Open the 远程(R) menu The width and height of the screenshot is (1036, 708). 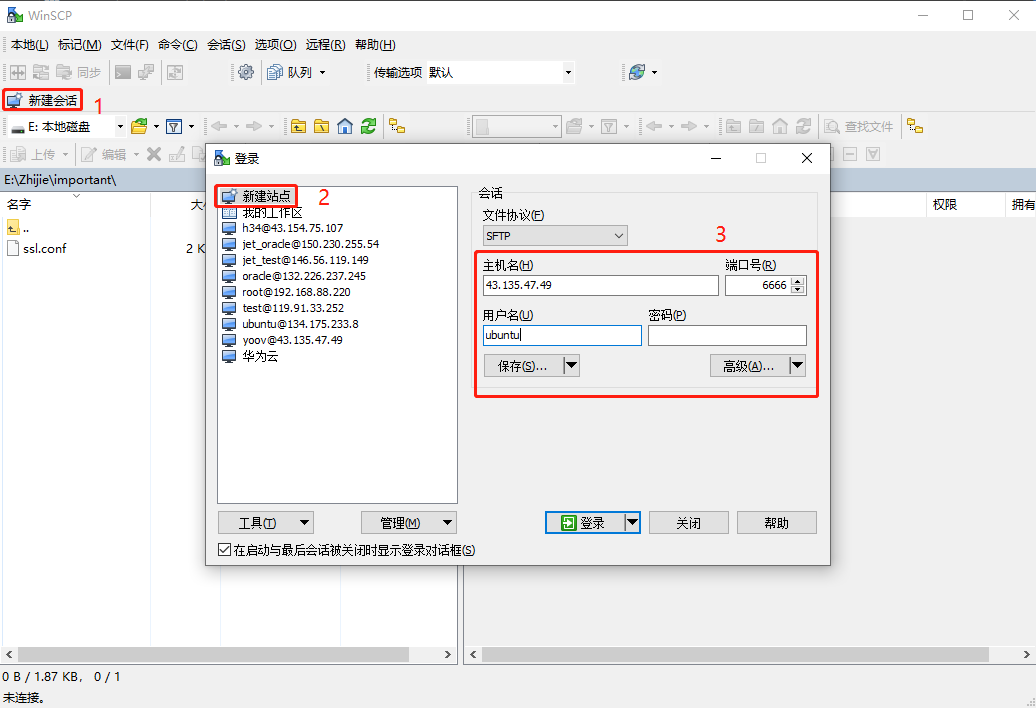point(325,45)
